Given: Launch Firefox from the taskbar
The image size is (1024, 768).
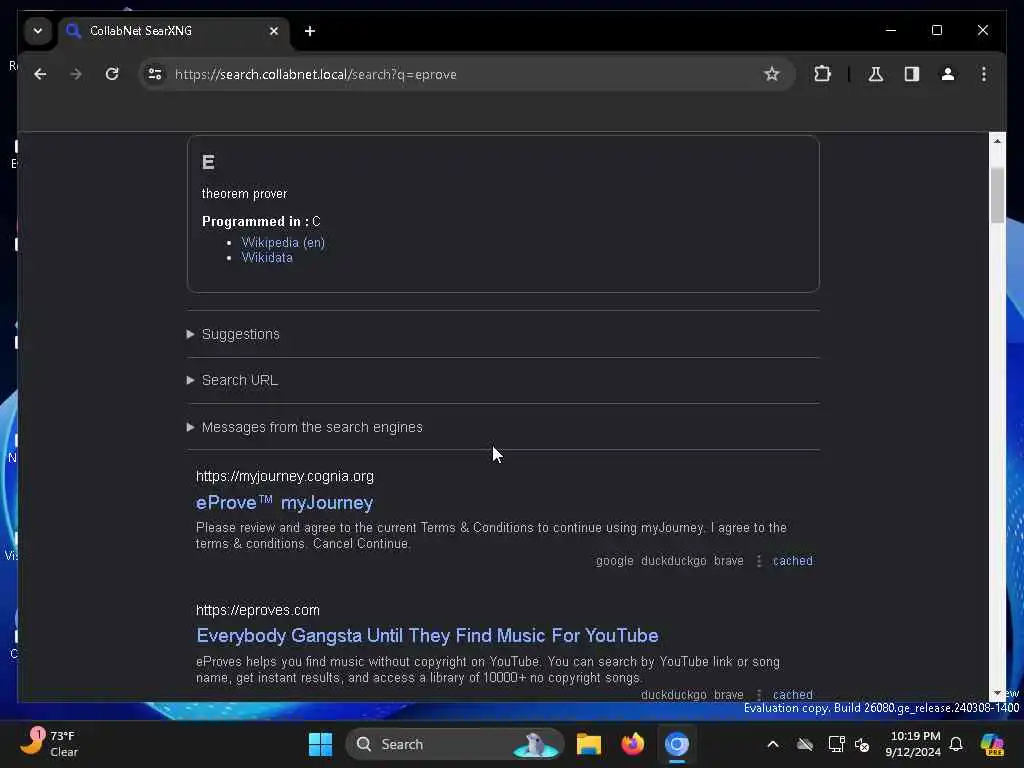Looking at the screenshot, I should click(x=632, y=744).
